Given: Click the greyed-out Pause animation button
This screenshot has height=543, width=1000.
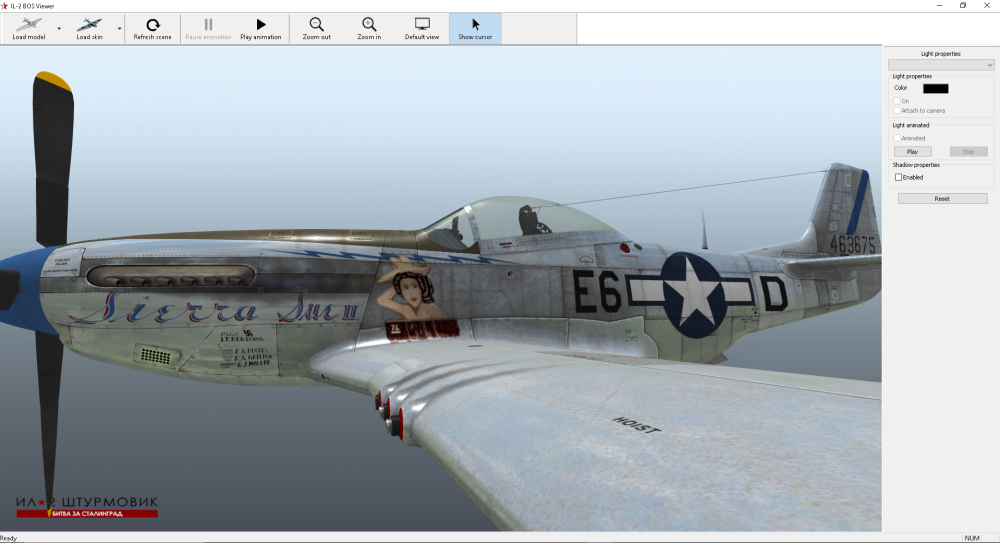Looking at the screenshot, I should (x=208, y=28).
